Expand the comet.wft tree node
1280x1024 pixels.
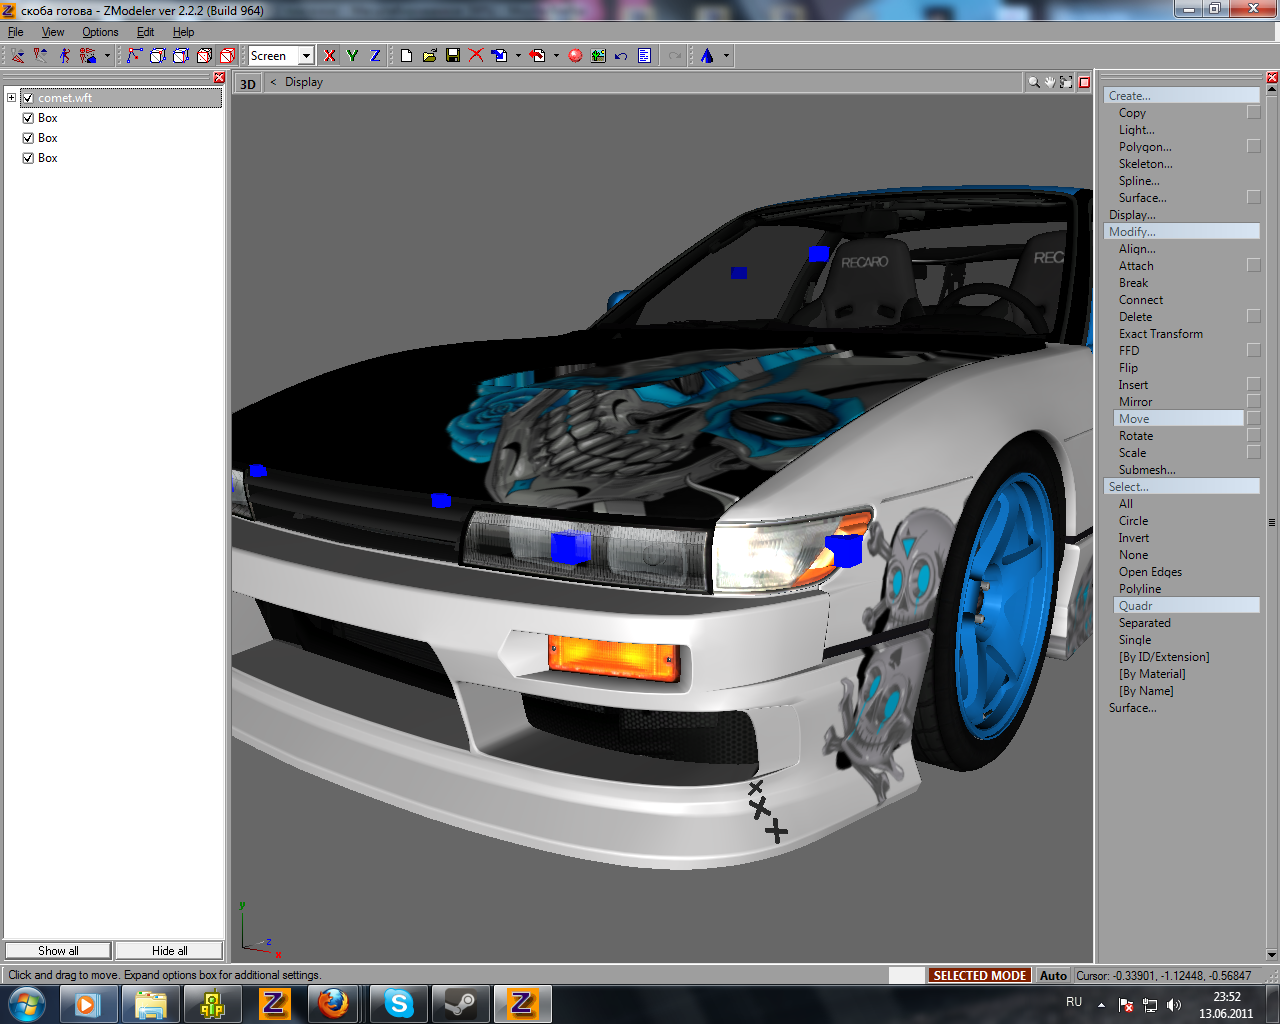[11, 98]
